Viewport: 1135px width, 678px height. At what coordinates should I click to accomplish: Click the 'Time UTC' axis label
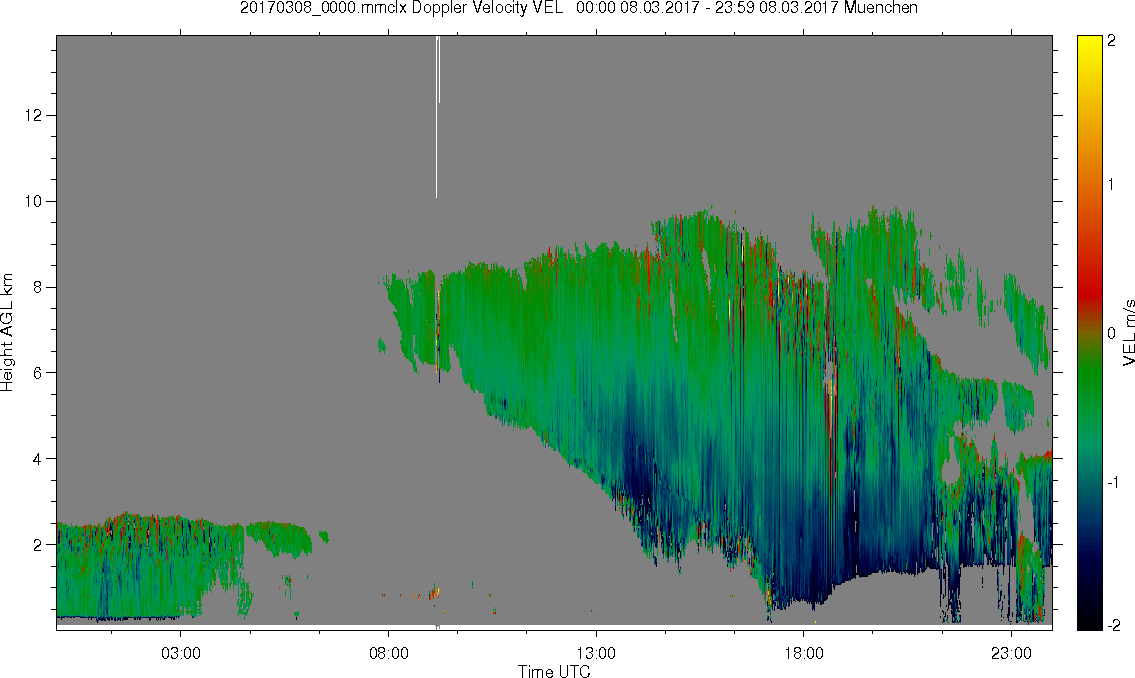pyautogui.click(x=554, y=671)
